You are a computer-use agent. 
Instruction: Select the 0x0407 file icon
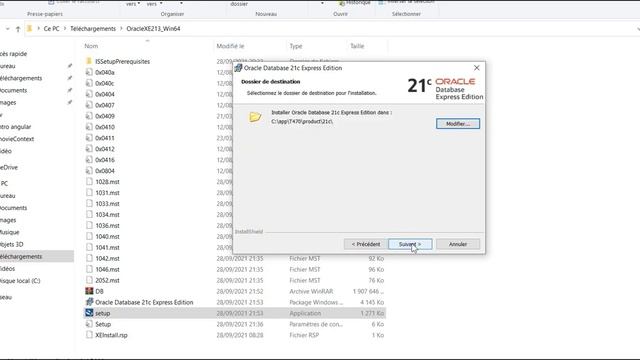pos(89,105)
